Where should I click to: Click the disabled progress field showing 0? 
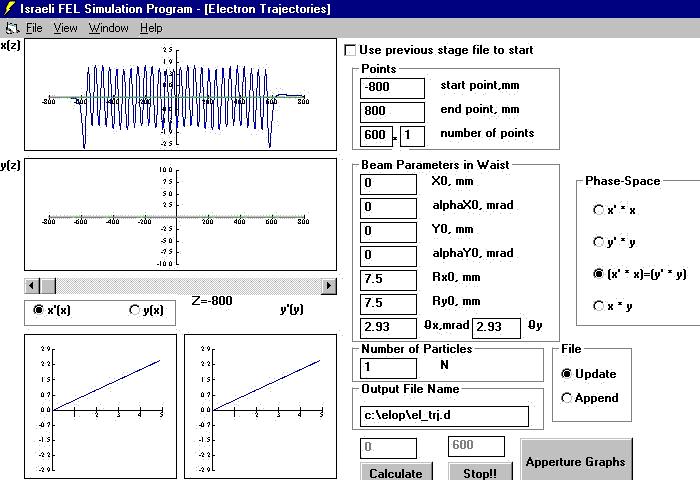click(x=388, y=448)
